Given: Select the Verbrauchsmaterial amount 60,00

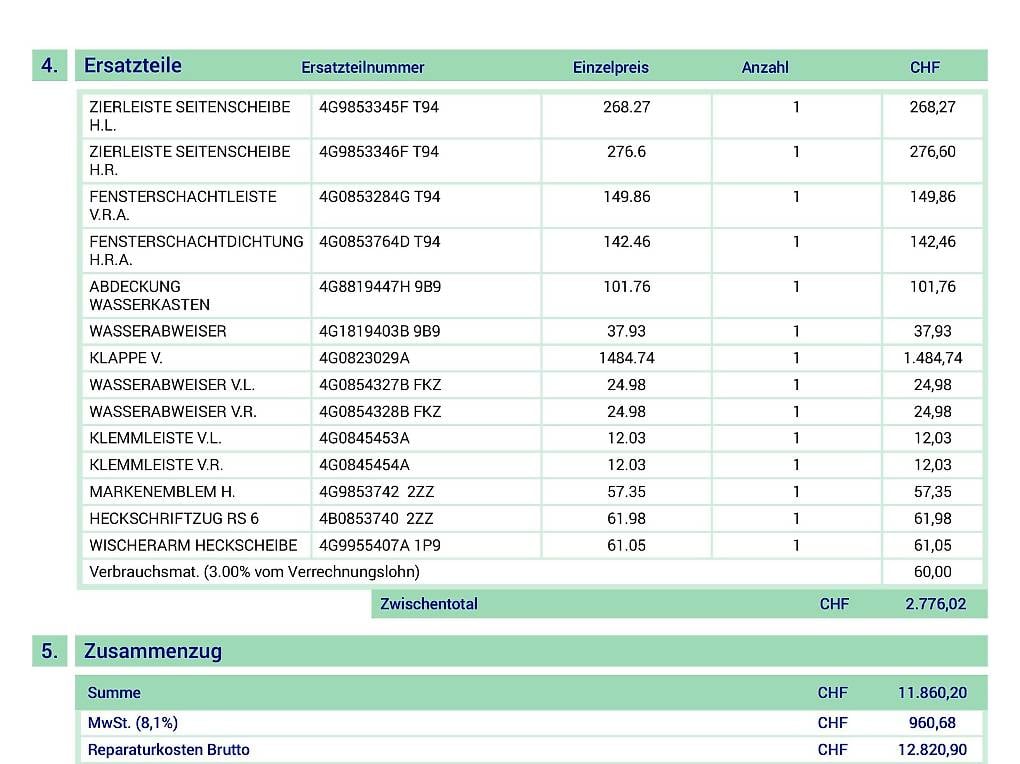Looking at the screenshot, I should coord(932,572).
